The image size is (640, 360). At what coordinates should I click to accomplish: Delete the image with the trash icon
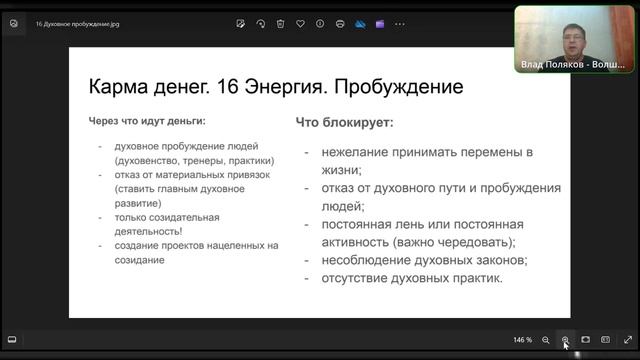click(280, 24)
